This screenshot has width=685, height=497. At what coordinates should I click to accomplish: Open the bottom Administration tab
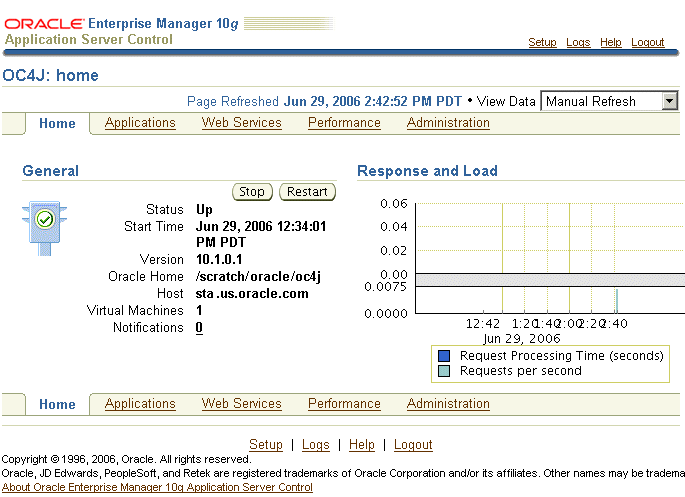[x=448, y=404]
